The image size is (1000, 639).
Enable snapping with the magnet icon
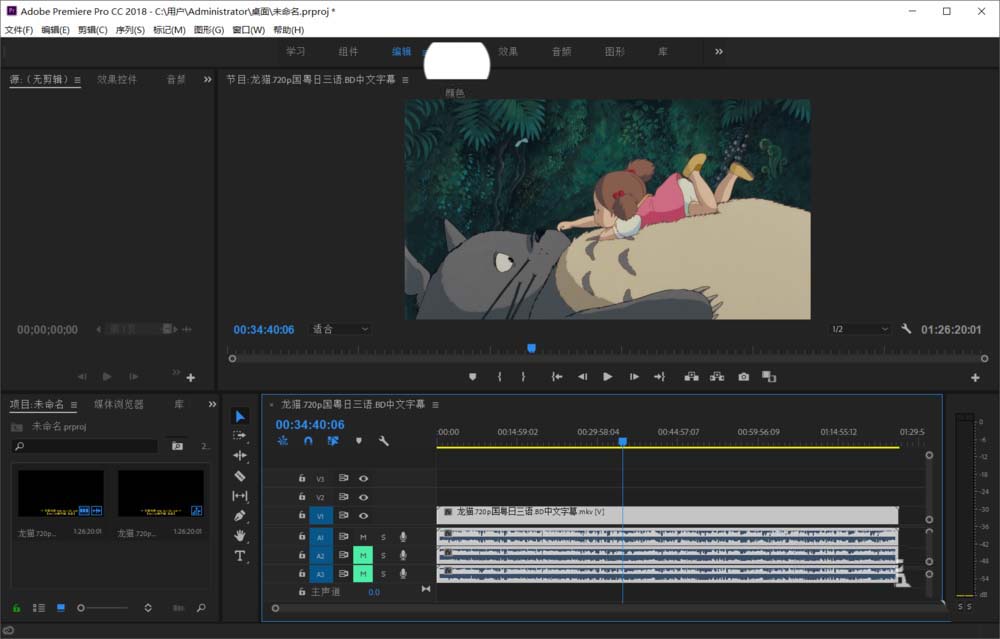click(x=308, y=441)
